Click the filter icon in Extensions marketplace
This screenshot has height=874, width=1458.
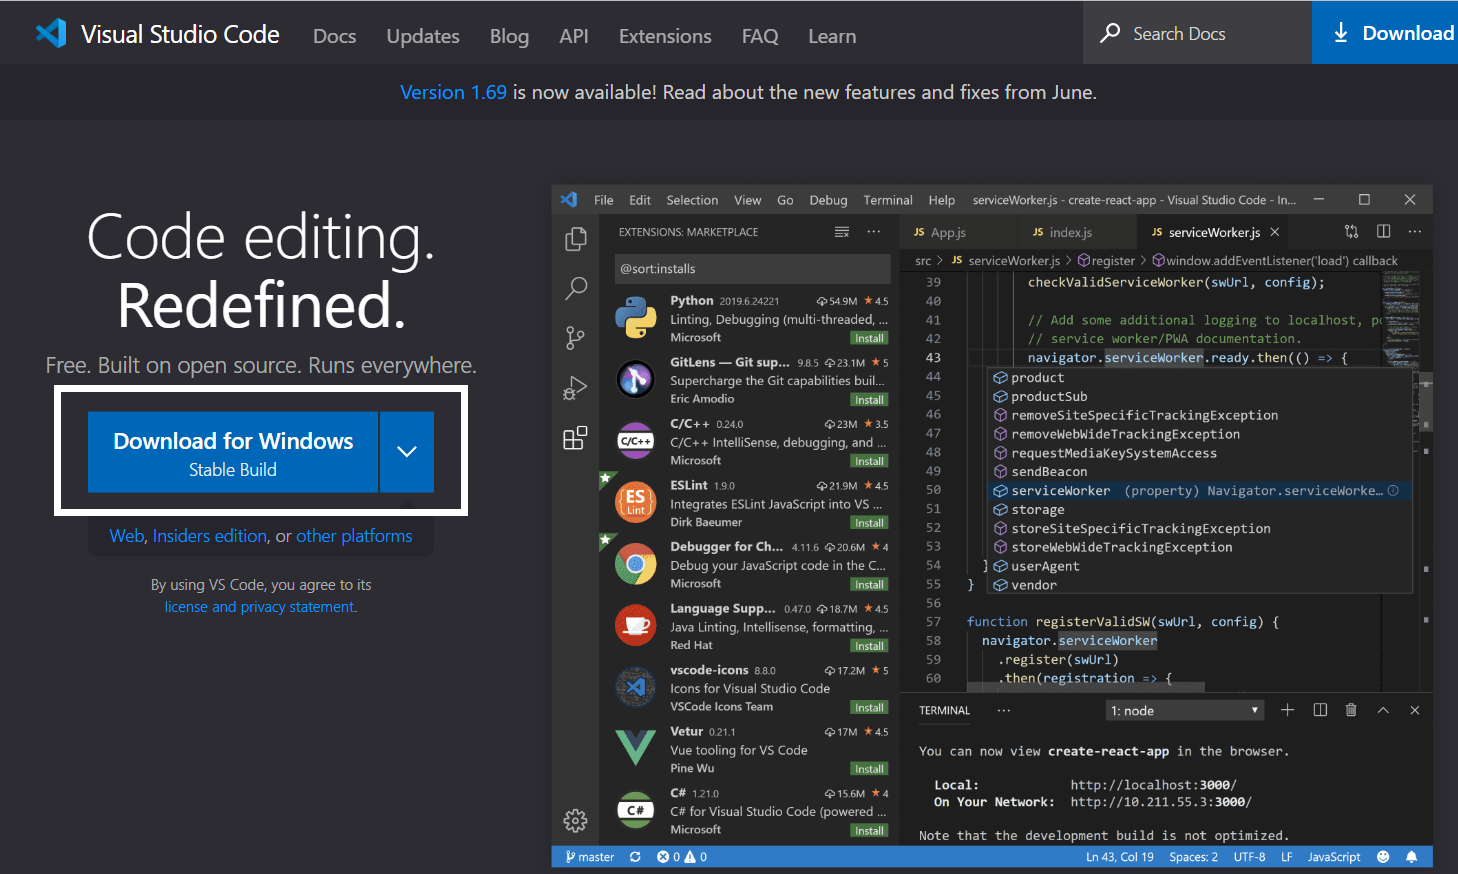click(x=841, y=231)
